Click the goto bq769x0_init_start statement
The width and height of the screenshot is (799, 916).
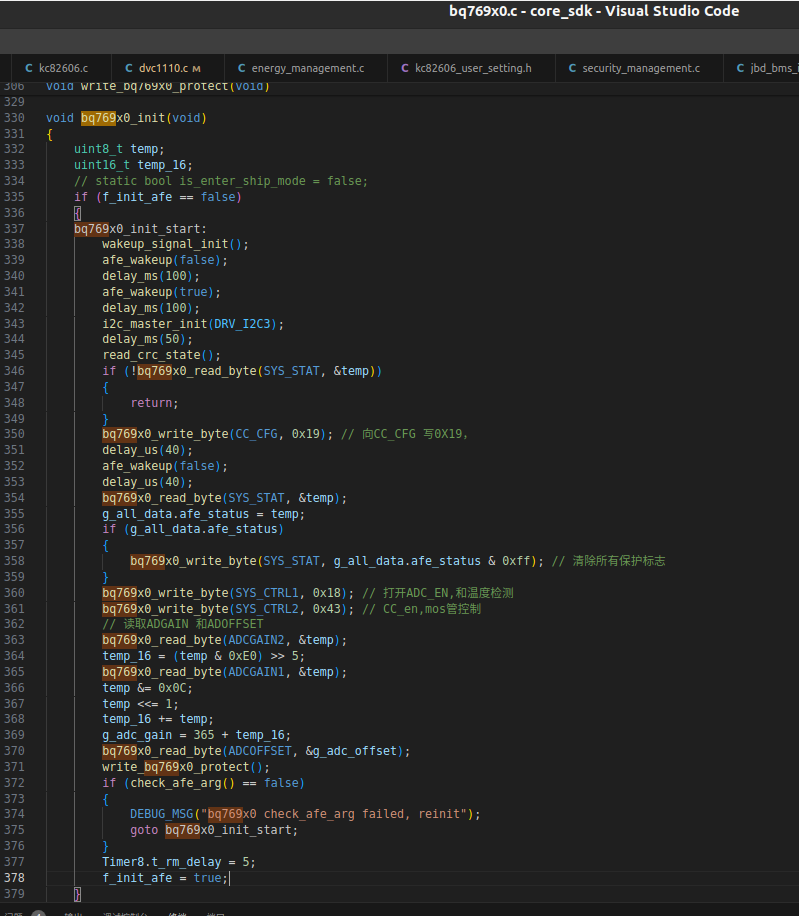coord(213,830)
